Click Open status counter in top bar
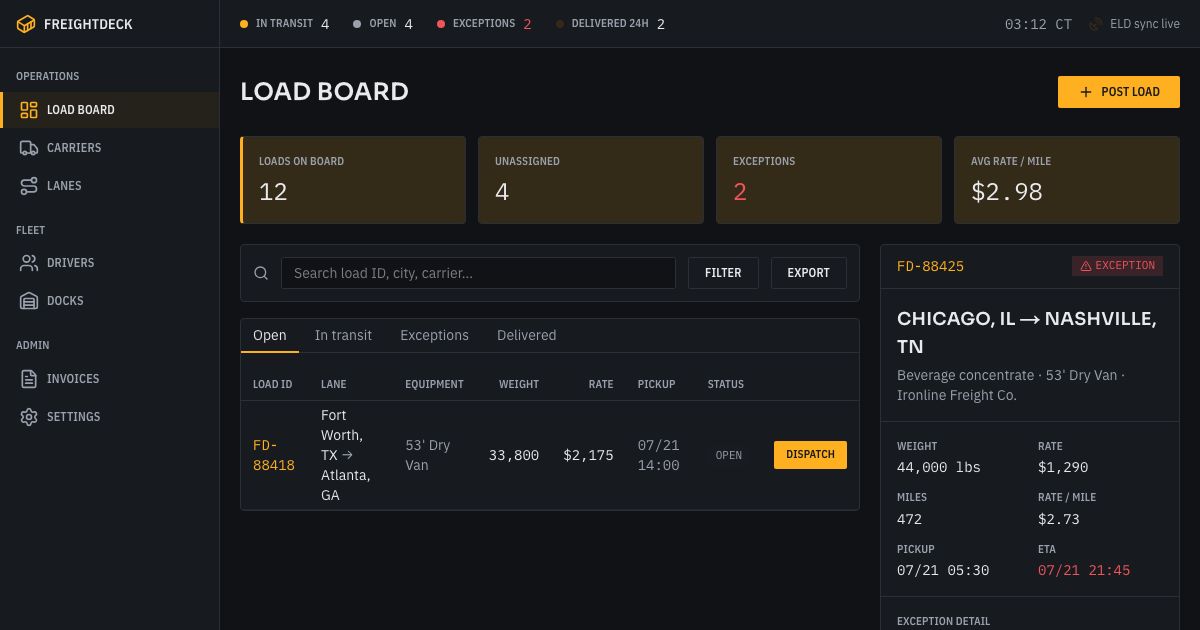The image size is (1200, 630). tap(383, 24)
